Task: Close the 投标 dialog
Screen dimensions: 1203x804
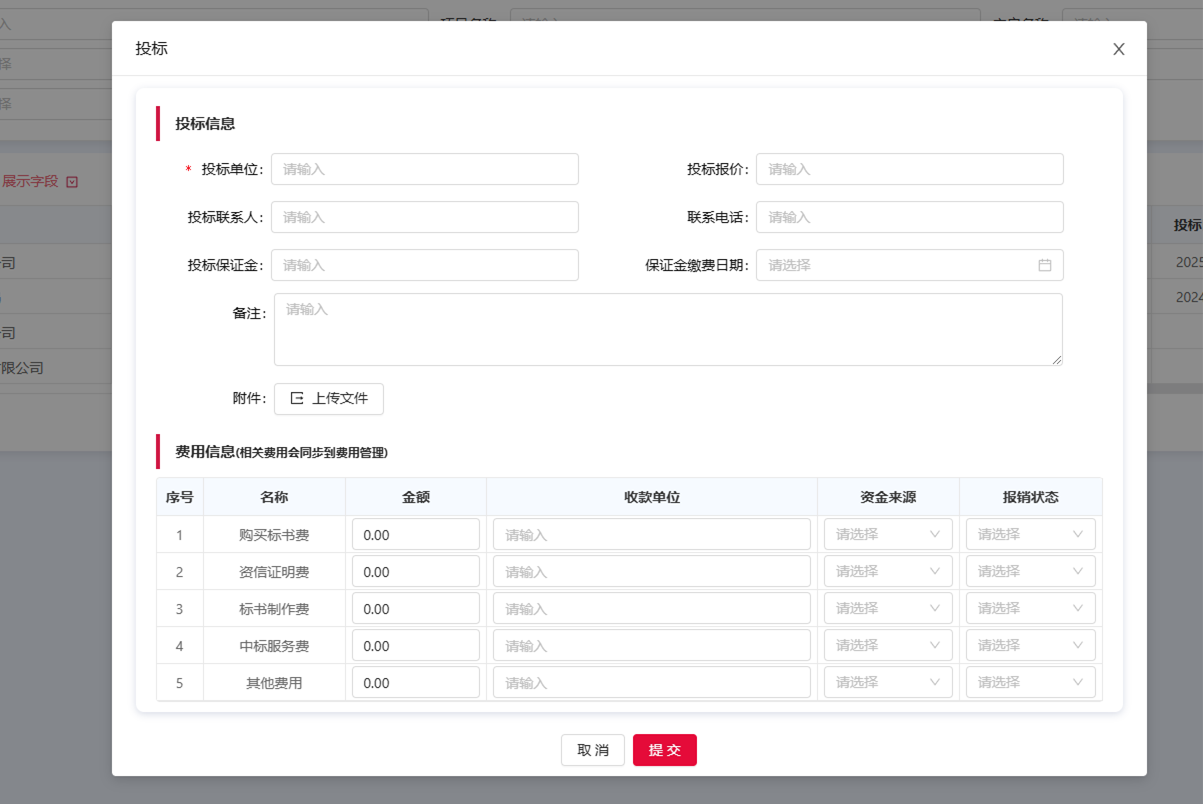Action: point(1118,48)
